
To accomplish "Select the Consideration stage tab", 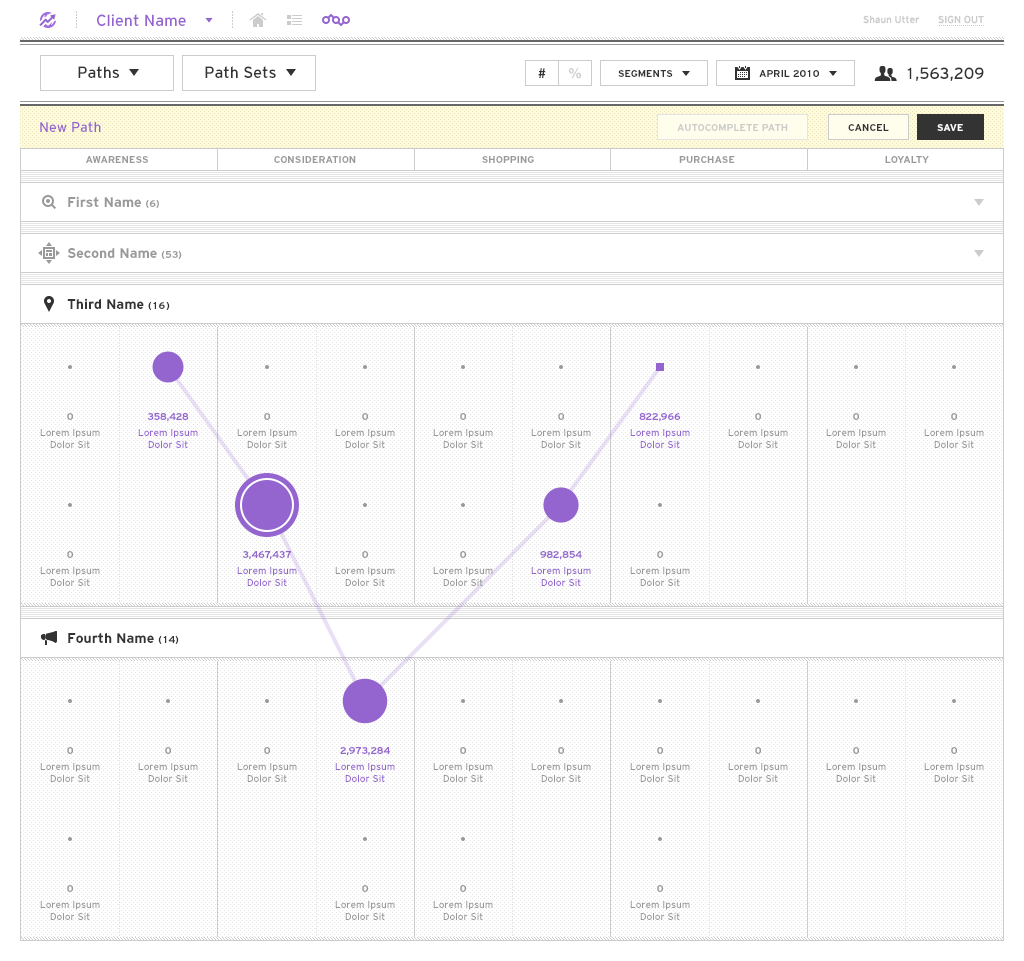I will click(315, 160).
